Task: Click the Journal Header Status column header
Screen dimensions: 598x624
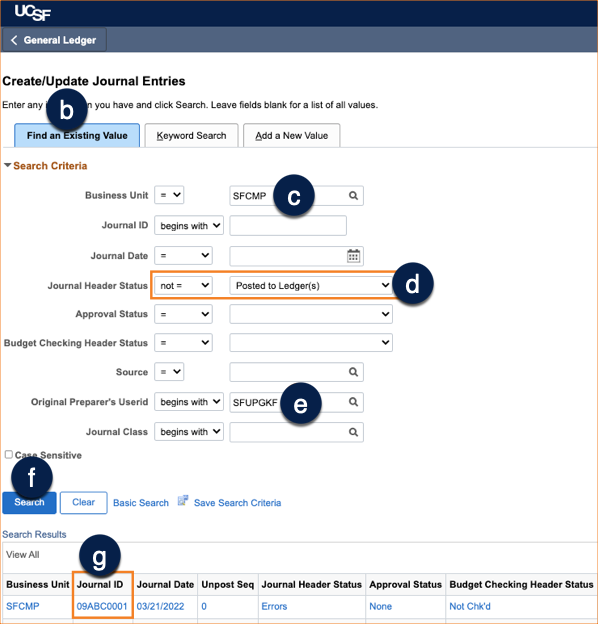Action: click(x=312, y=585)
